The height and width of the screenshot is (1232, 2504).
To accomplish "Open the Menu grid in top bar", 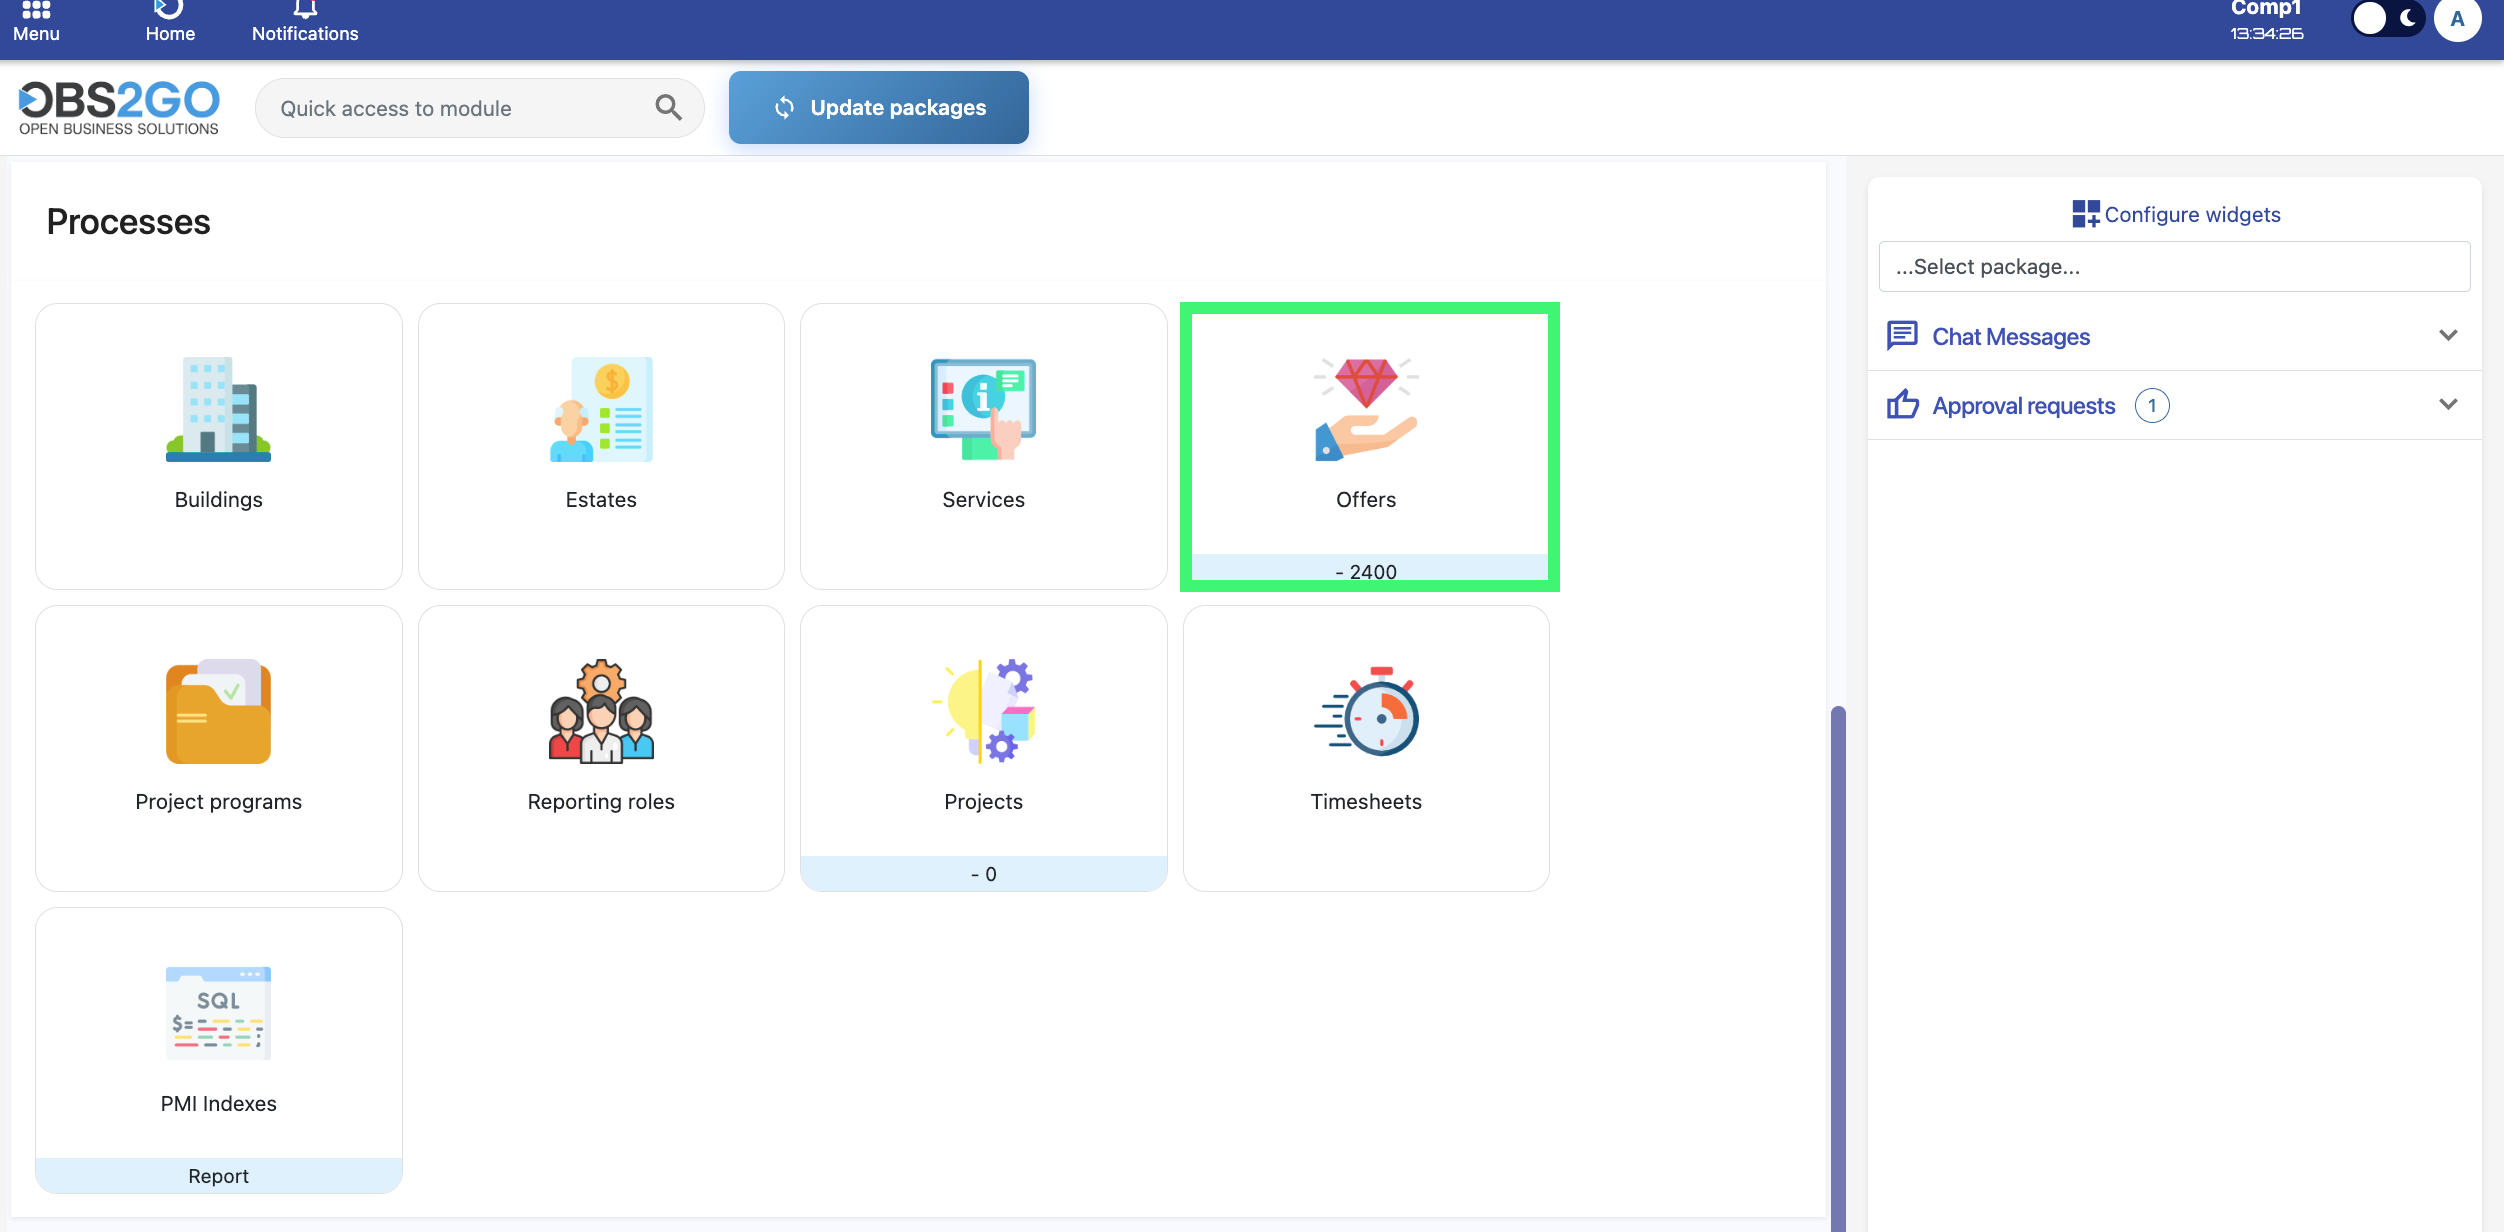I will point(36,20).
